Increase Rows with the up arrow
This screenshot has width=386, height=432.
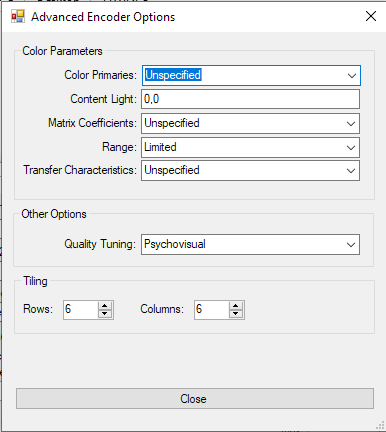[105, 306]
